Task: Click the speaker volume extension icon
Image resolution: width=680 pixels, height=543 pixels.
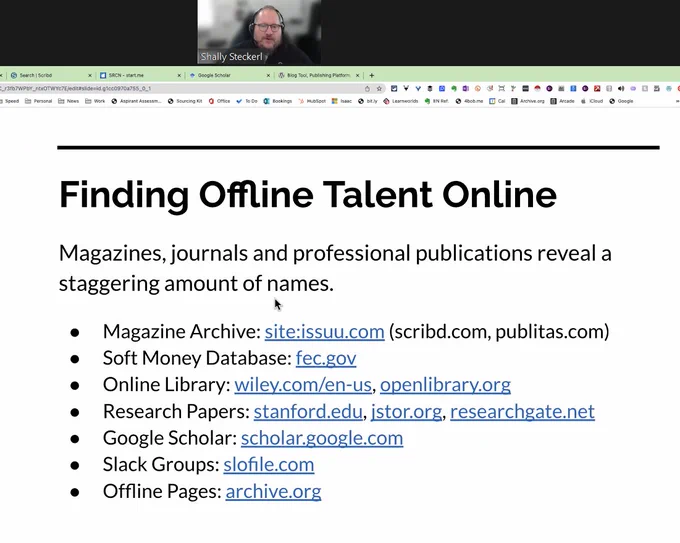Action: click(x=621, y=88)
